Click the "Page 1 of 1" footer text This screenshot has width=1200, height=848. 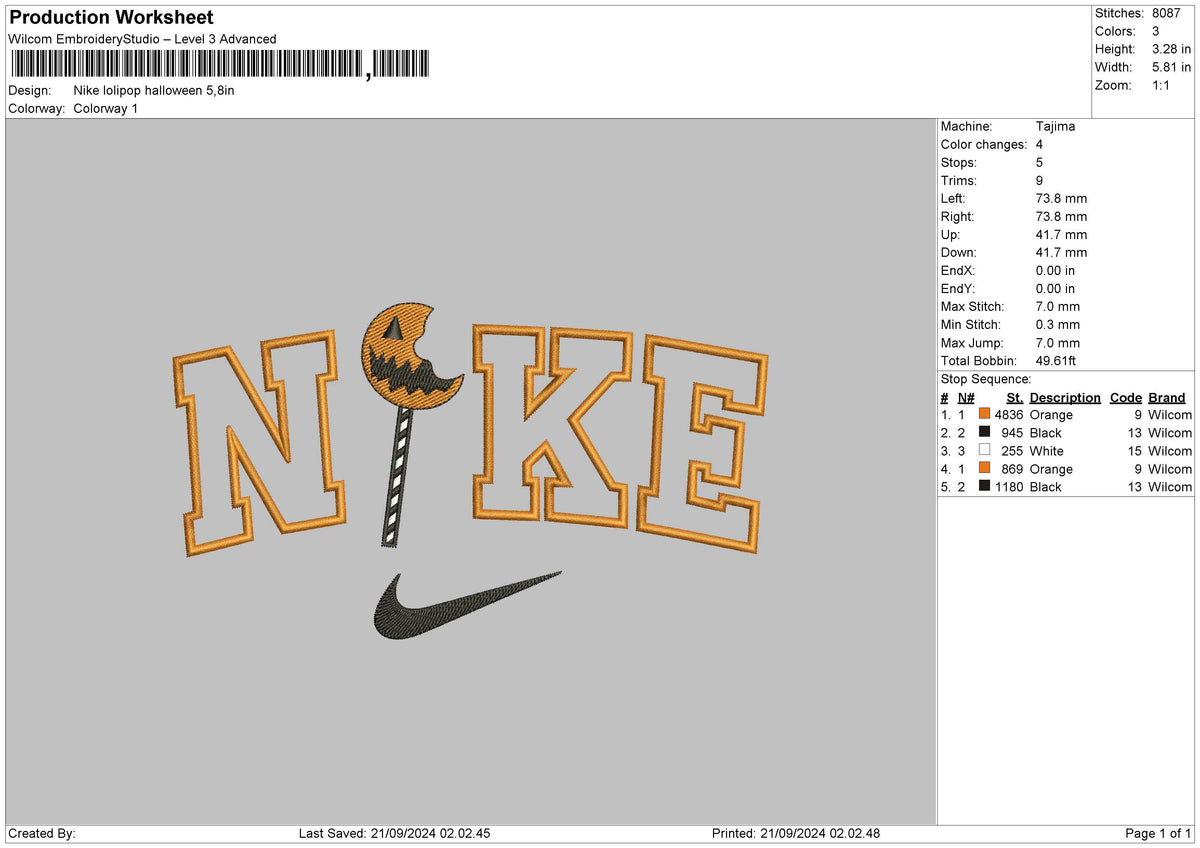tap(1158, 833)
